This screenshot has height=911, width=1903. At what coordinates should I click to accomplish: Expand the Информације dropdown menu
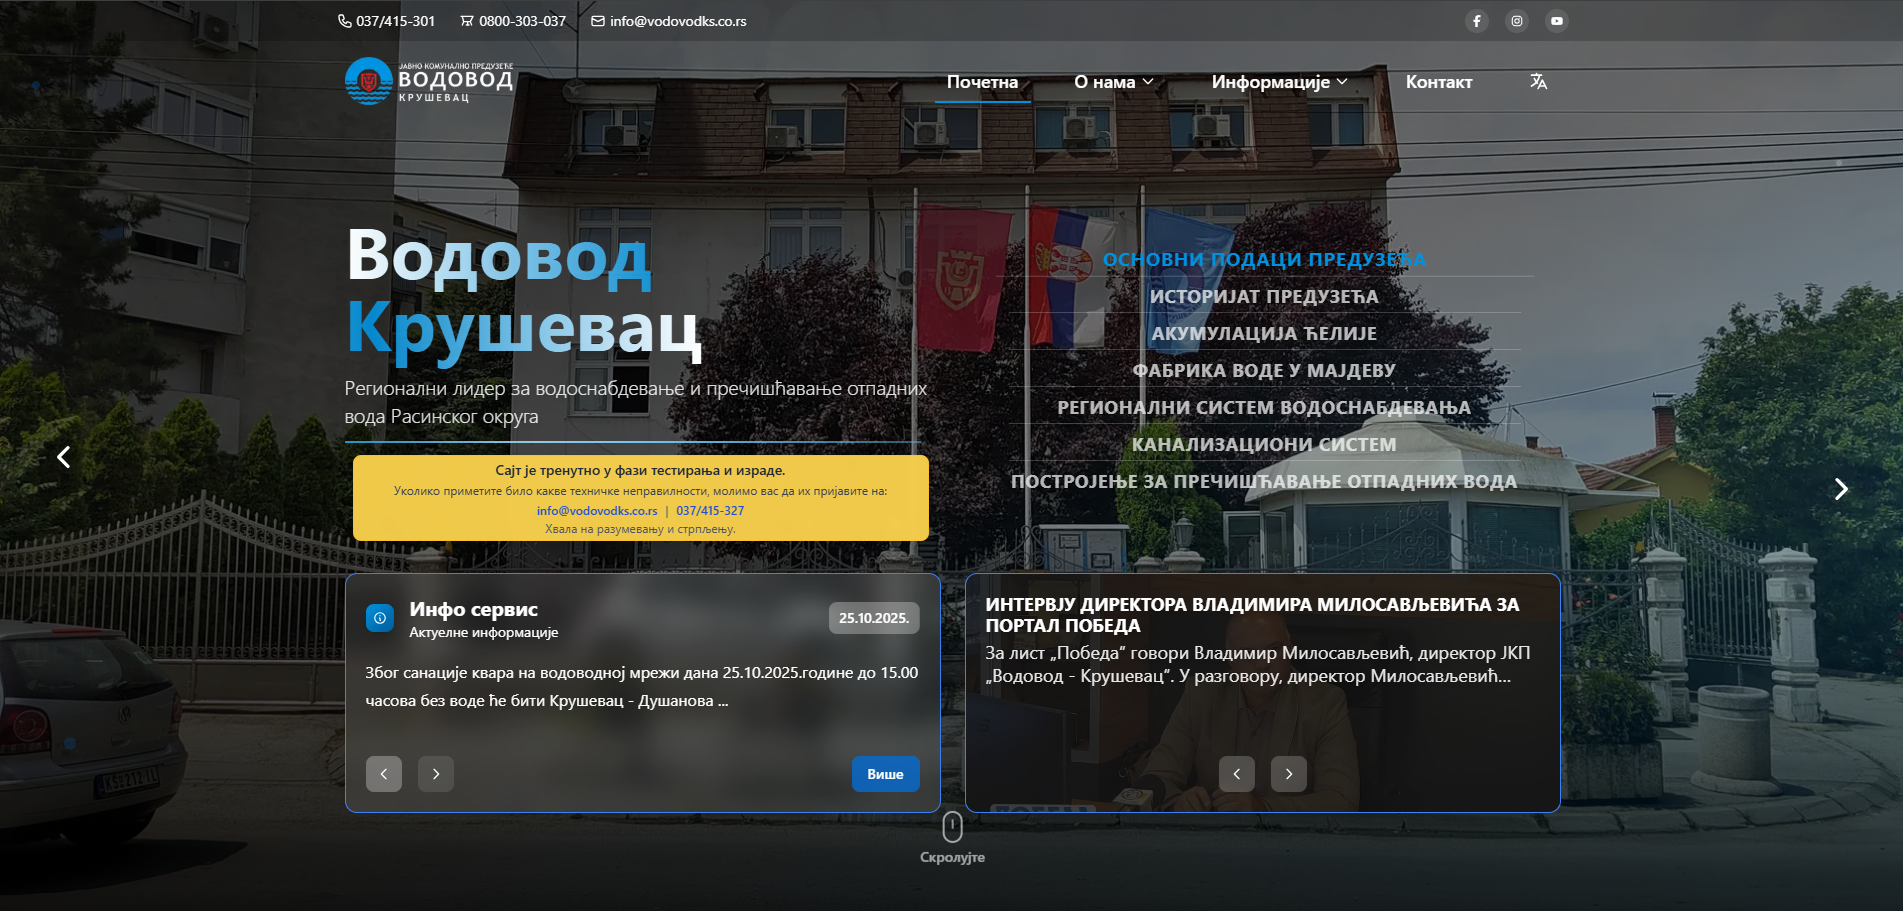coord(1279,82)
